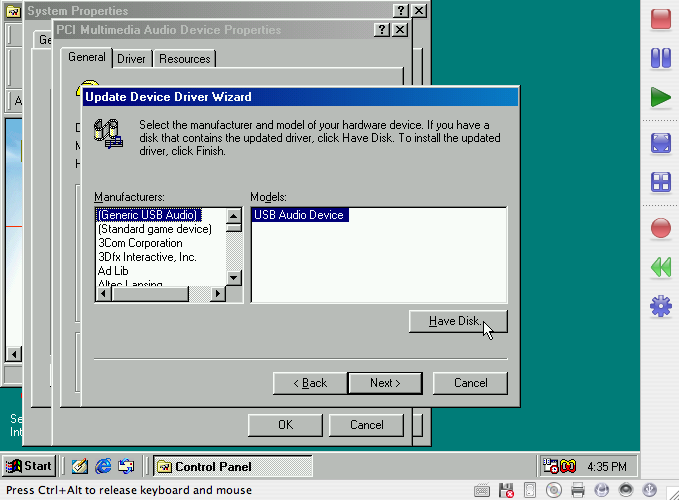This screenshot has width=679, height=500.
Task: Click left scroll arrow in background window
Action: tap(14, 355)
